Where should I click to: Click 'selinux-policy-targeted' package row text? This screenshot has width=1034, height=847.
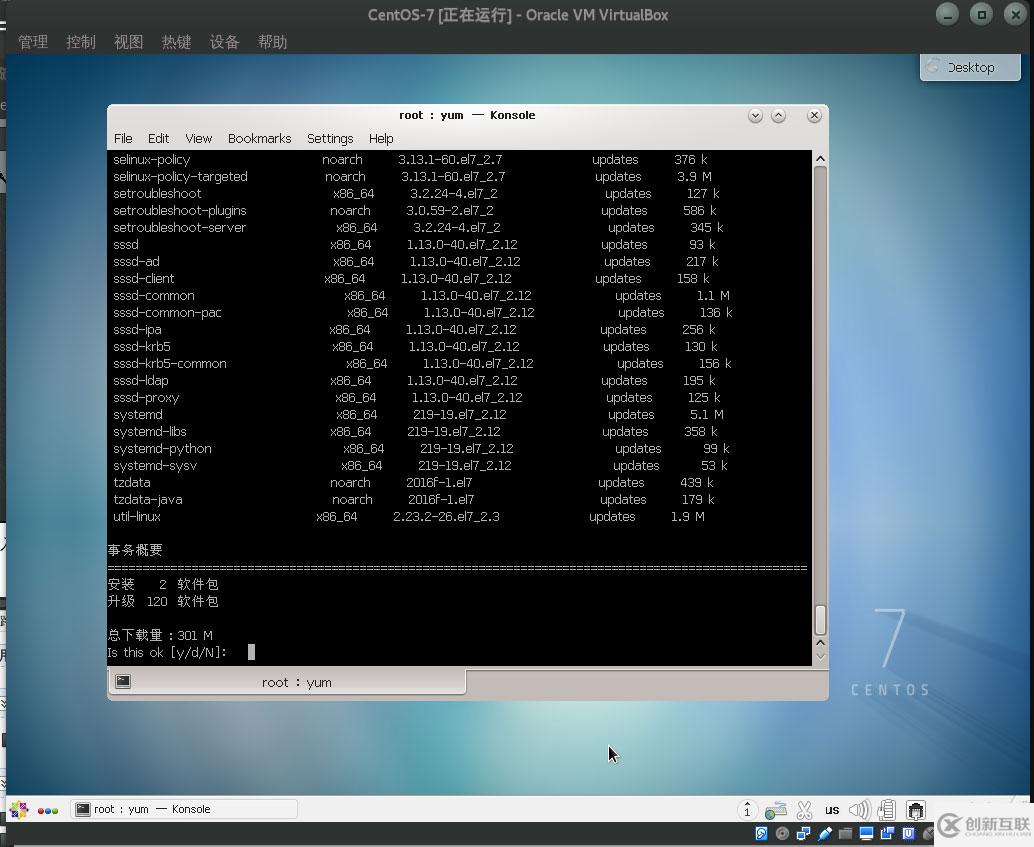tap(180, 177)
